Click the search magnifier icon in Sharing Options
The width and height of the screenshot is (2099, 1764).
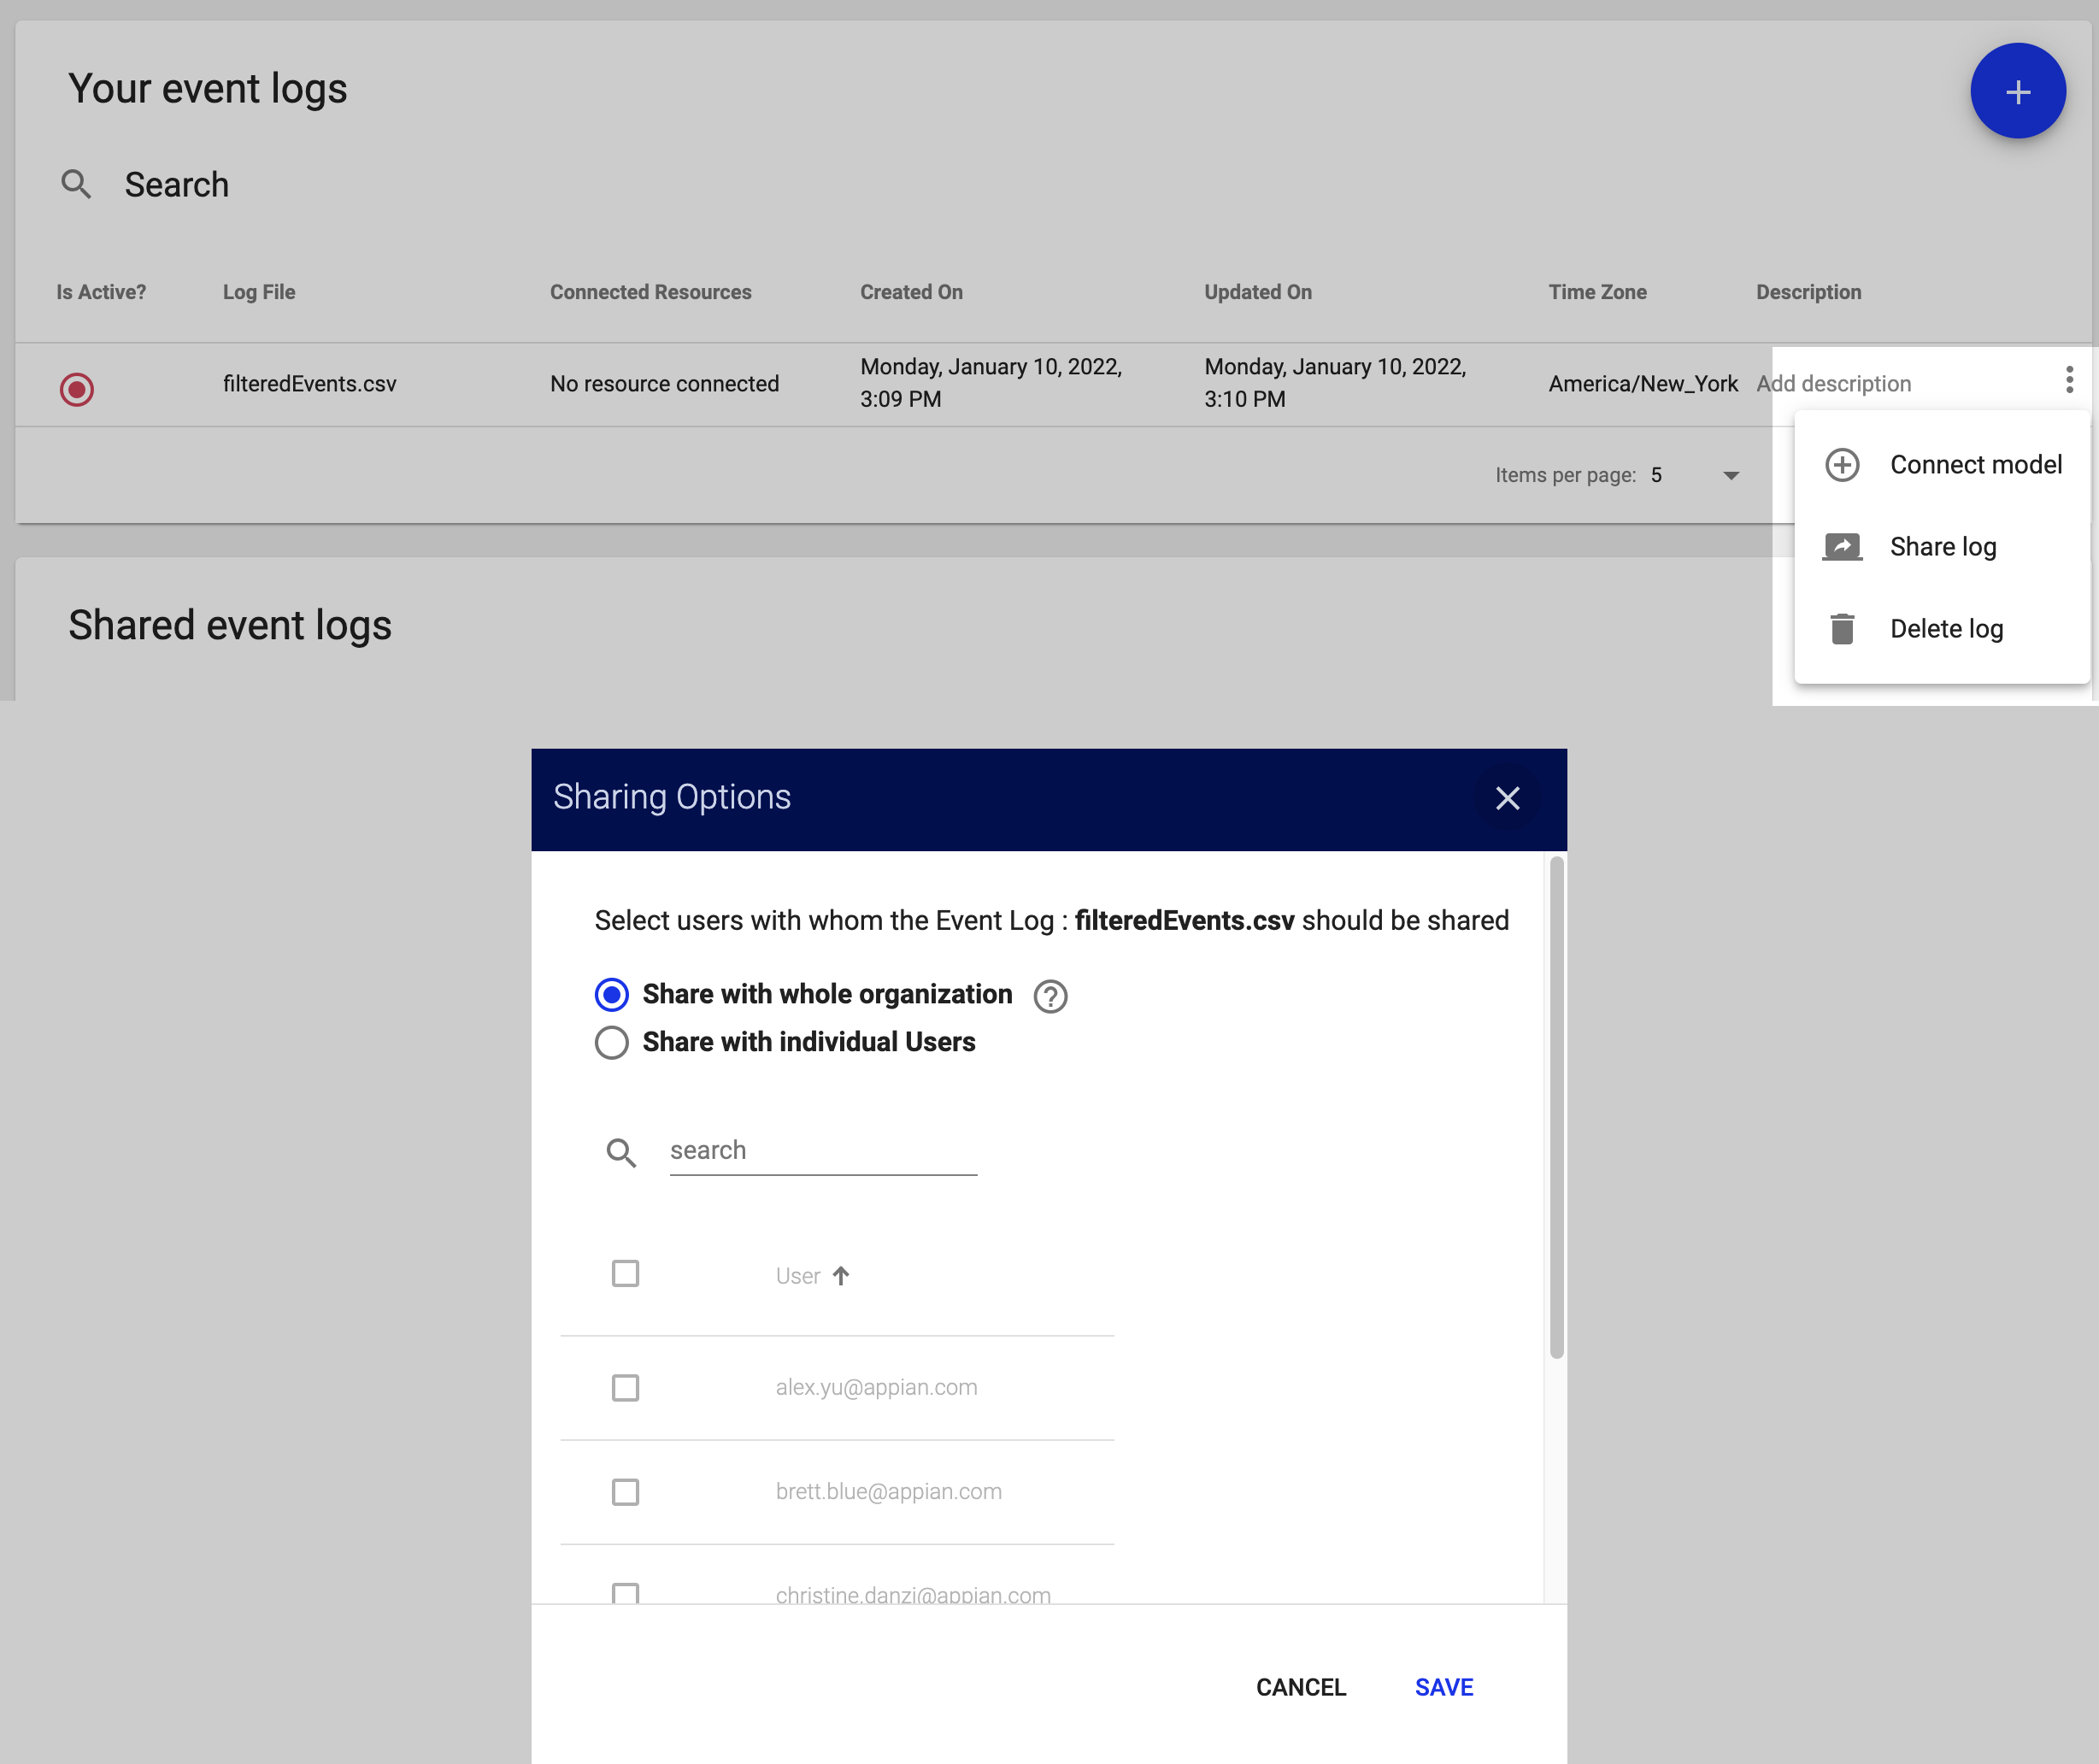[623, 1153]
